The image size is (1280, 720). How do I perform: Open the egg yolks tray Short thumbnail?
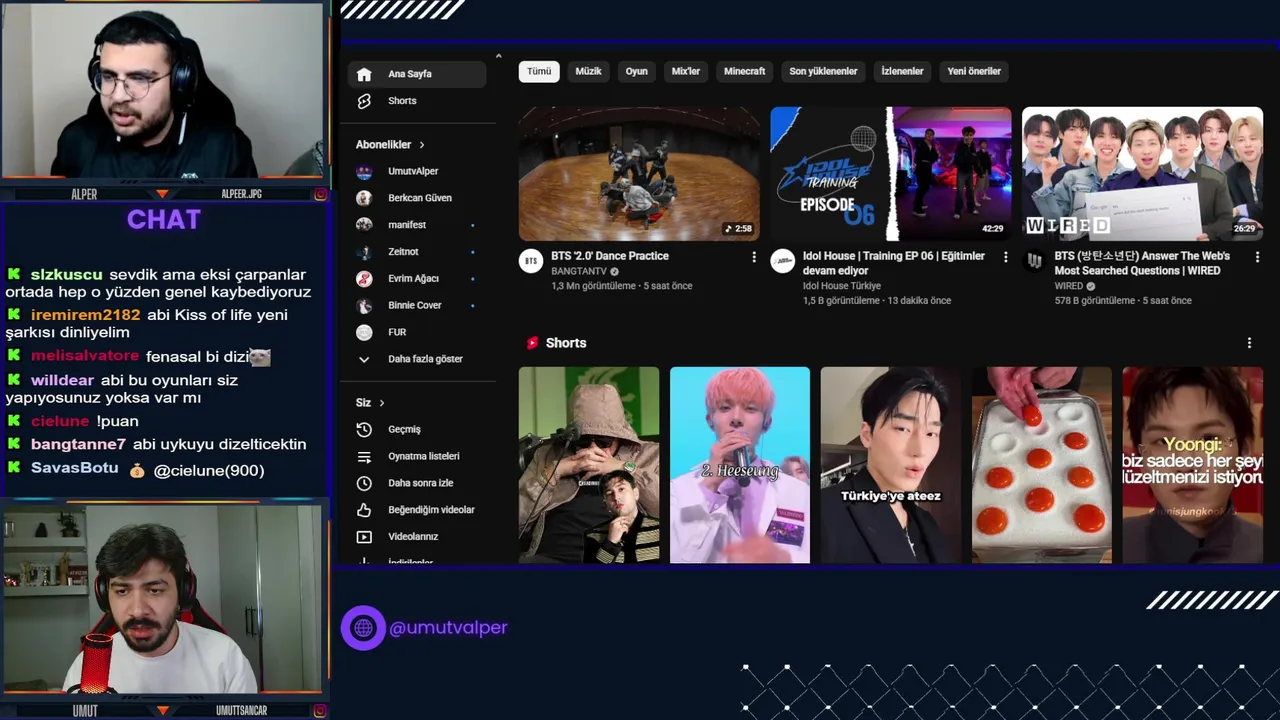click(x=1042, y=465)
